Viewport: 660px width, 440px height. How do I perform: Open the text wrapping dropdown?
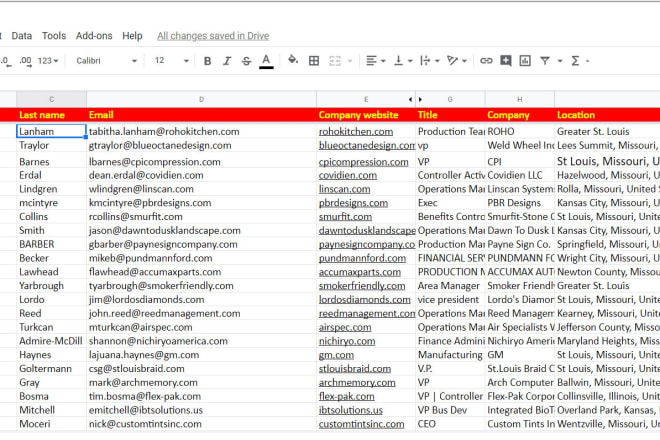click(430, 61)
